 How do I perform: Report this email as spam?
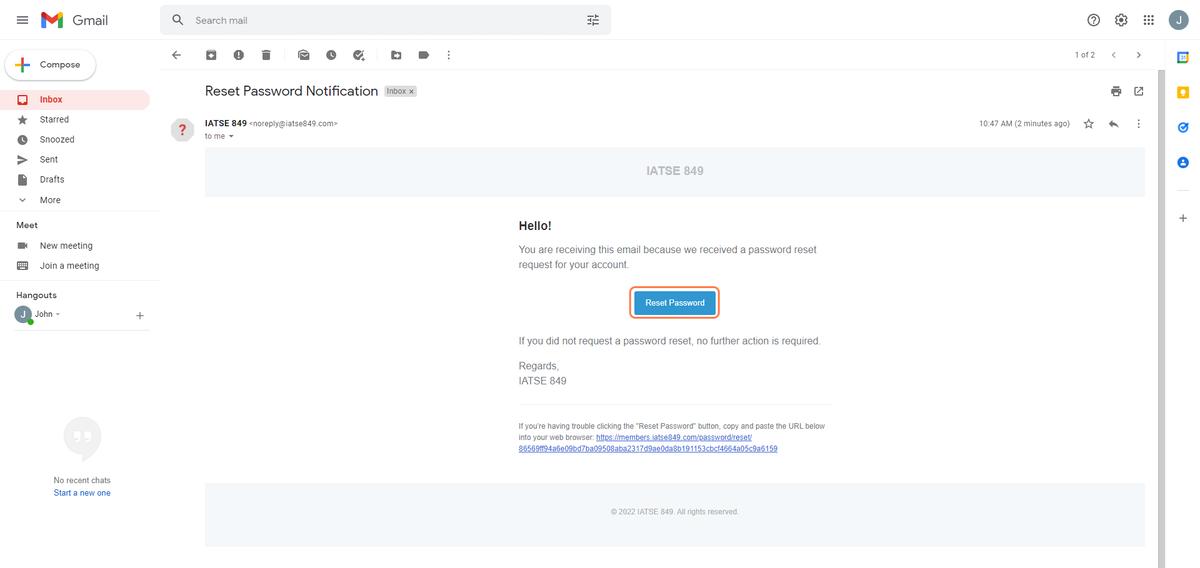238,55
